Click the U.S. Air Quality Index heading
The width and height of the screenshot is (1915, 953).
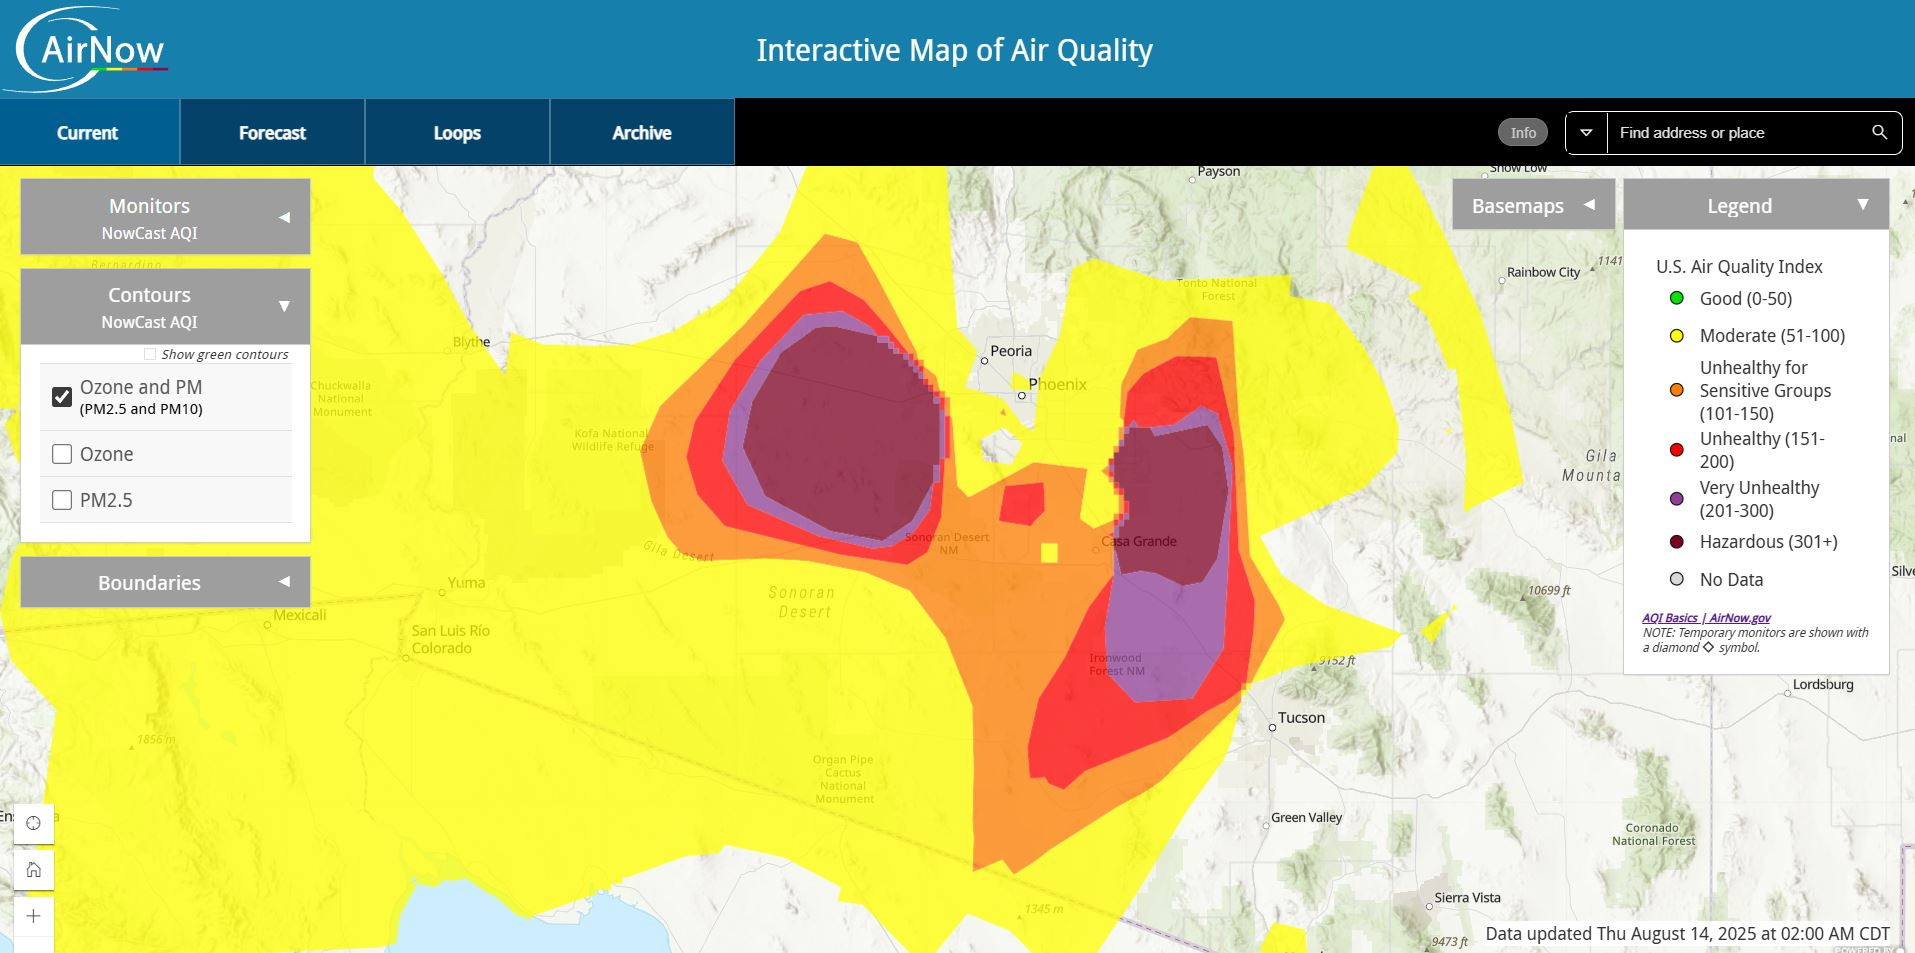[x=1739, y=267]
